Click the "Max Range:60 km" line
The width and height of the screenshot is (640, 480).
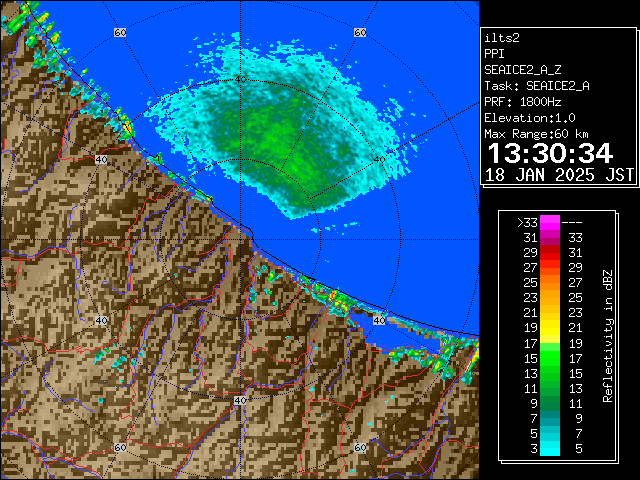tap(536, 134)
